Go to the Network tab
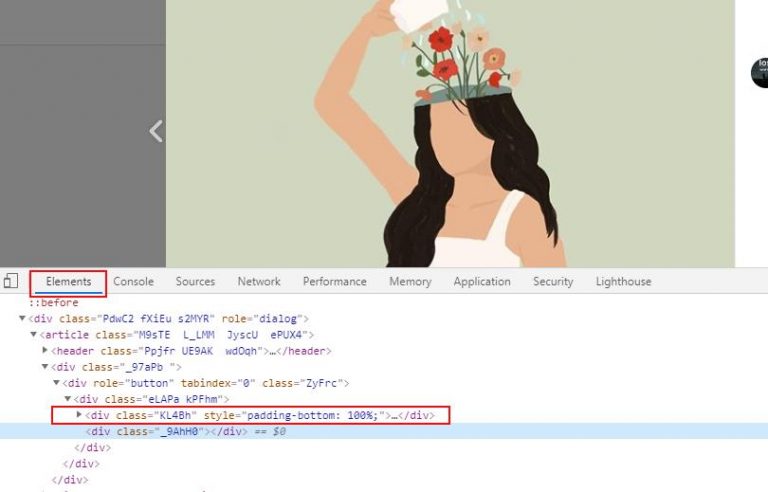This screenshot has height=492, width=768. (x=259, y=282)
